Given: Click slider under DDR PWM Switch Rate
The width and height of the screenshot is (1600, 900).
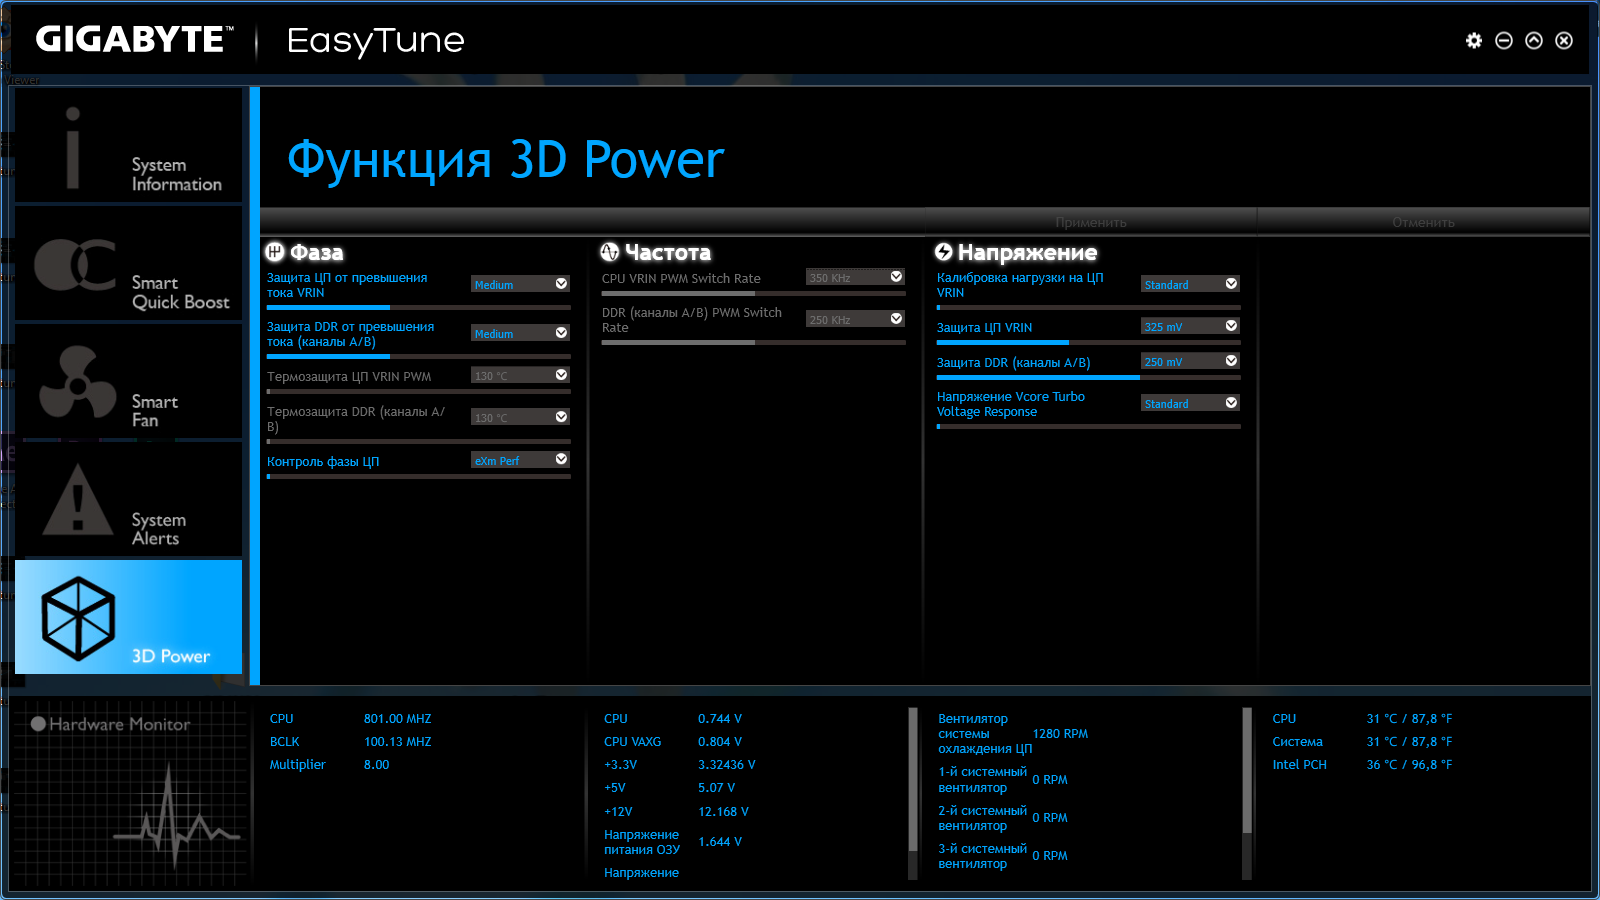Looking at the screenshot, I should pos(754,342).
